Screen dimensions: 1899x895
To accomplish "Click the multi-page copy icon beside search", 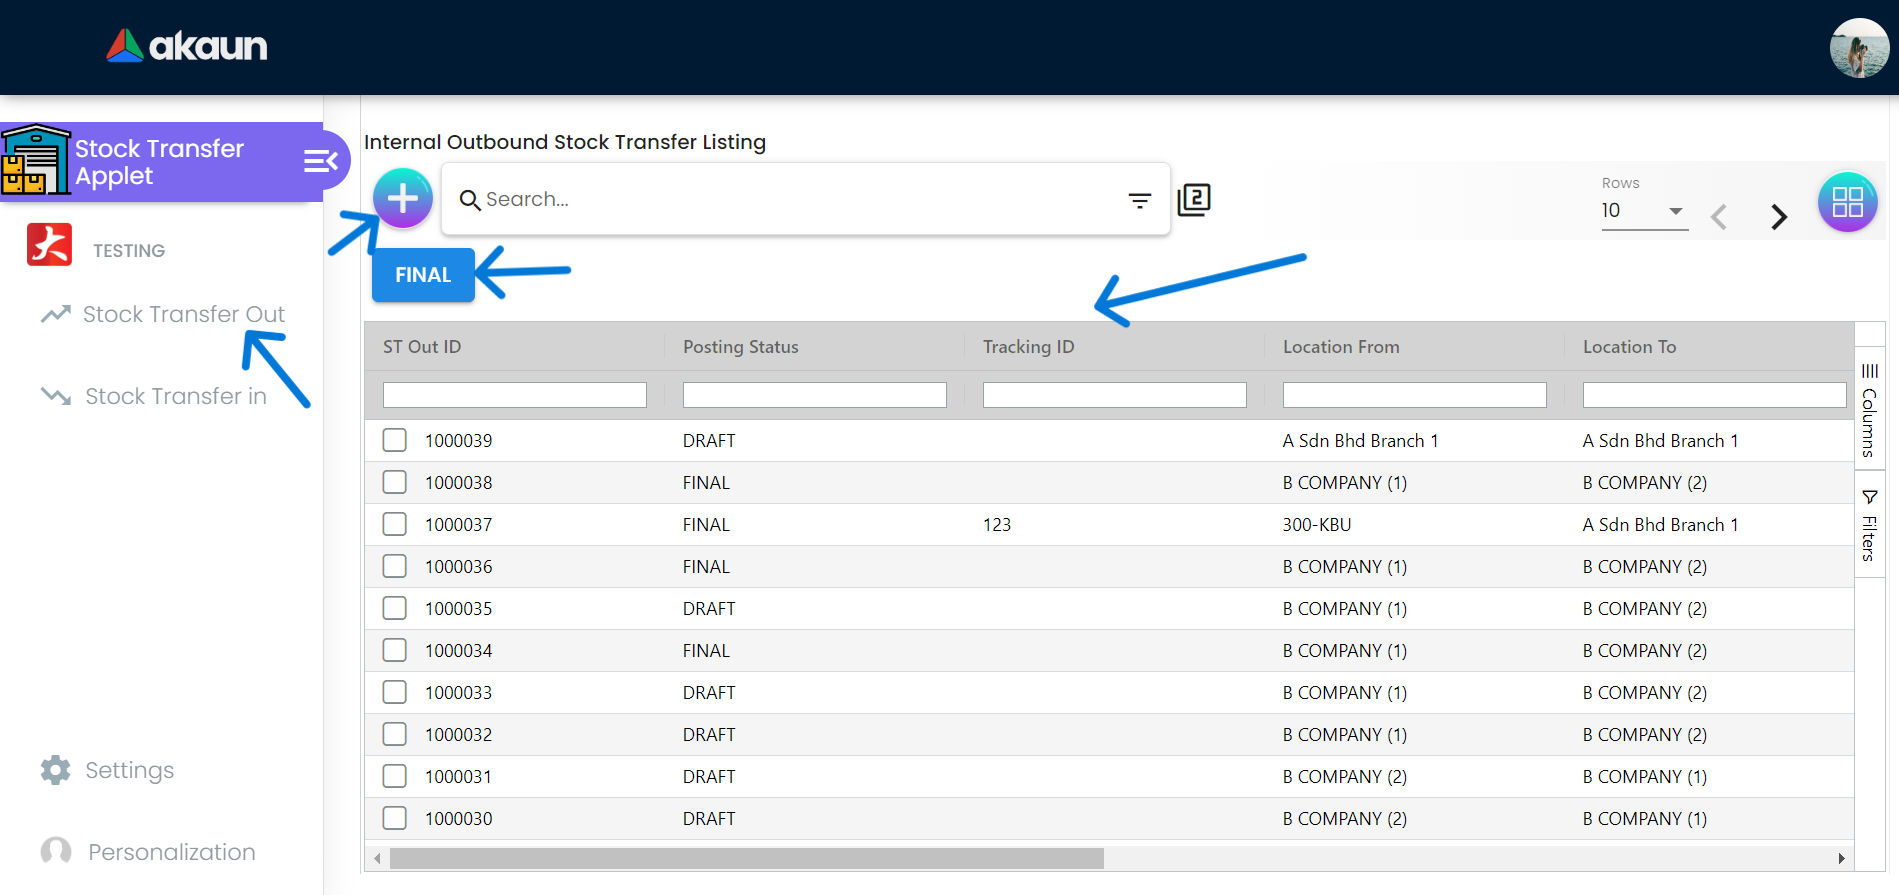I will coord(1194,200).
